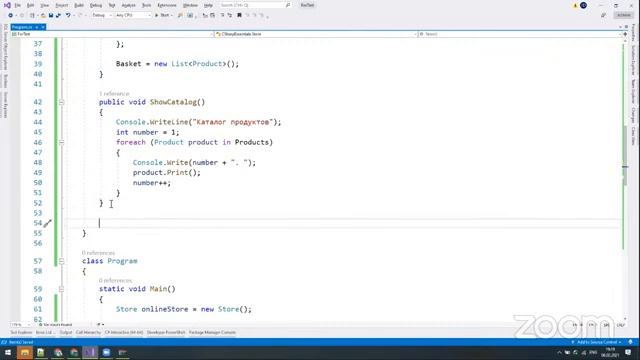Screen dimensions: 640x360
Task: Click the yellow notification warning icon
Action: tap(575, 5)
